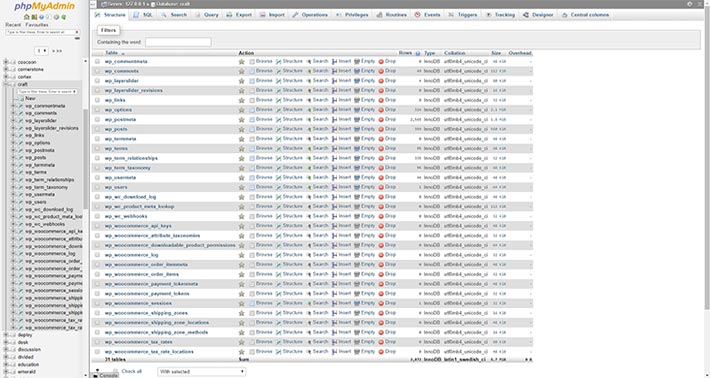
Task: Open the gear settings icon in sidebar
Action: coord(57,17)
